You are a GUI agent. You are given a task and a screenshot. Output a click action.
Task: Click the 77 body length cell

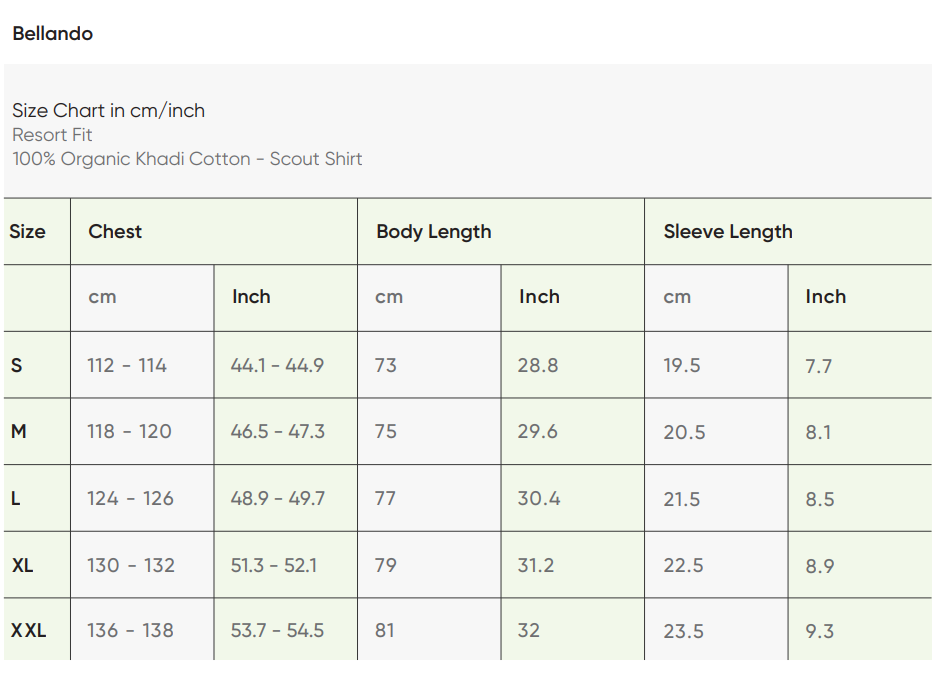point(385,499)
